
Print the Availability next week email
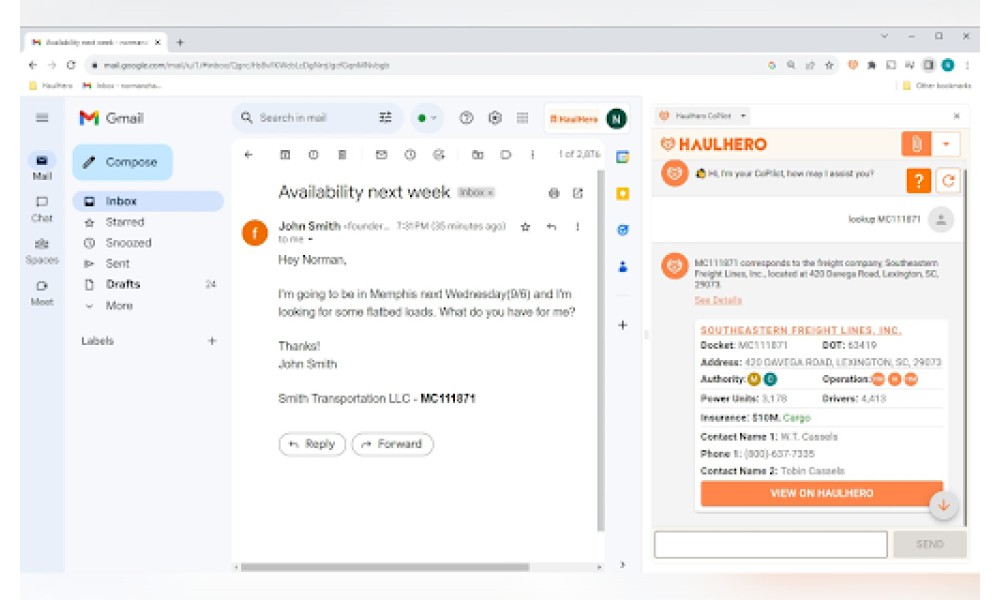554,193
